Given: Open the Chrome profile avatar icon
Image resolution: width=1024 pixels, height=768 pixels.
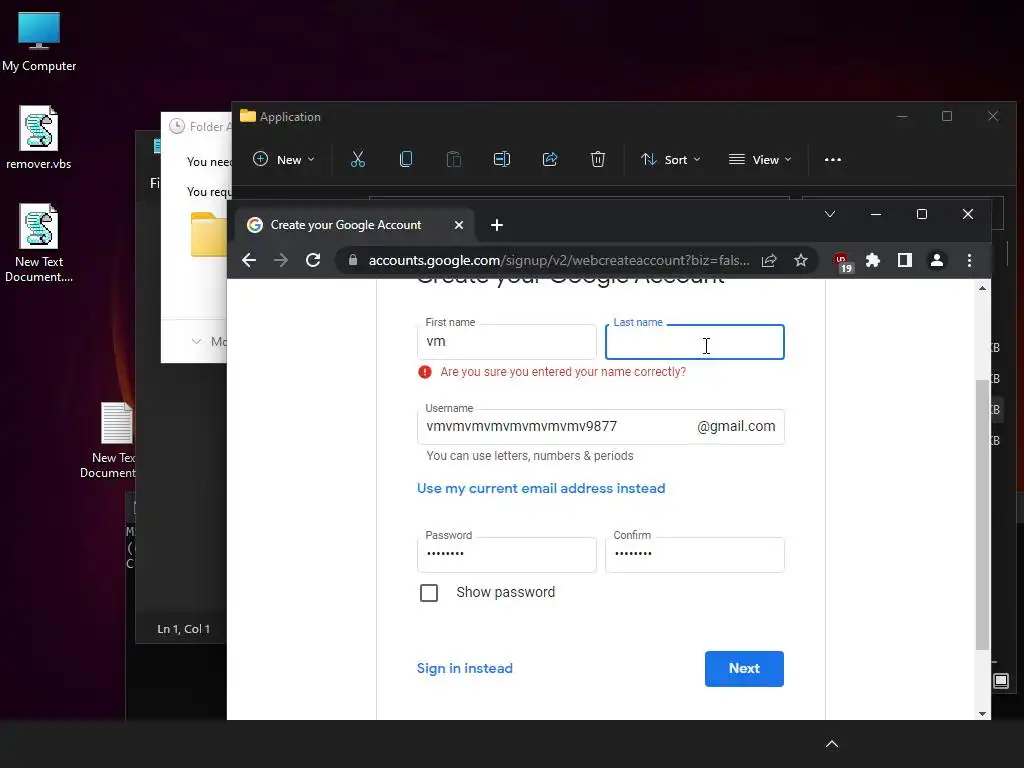Looking at the screenshot, I should click(x=936, y=261).
